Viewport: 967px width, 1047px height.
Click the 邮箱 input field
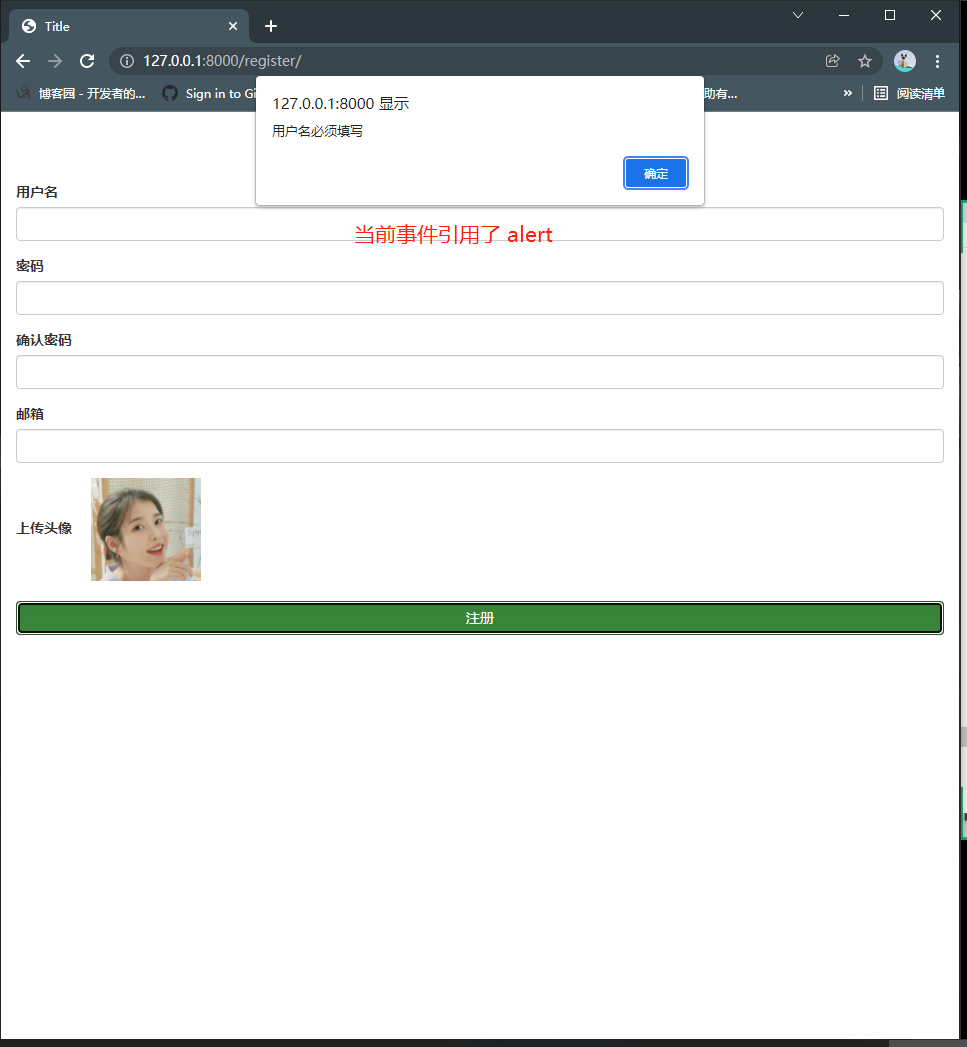479,446
